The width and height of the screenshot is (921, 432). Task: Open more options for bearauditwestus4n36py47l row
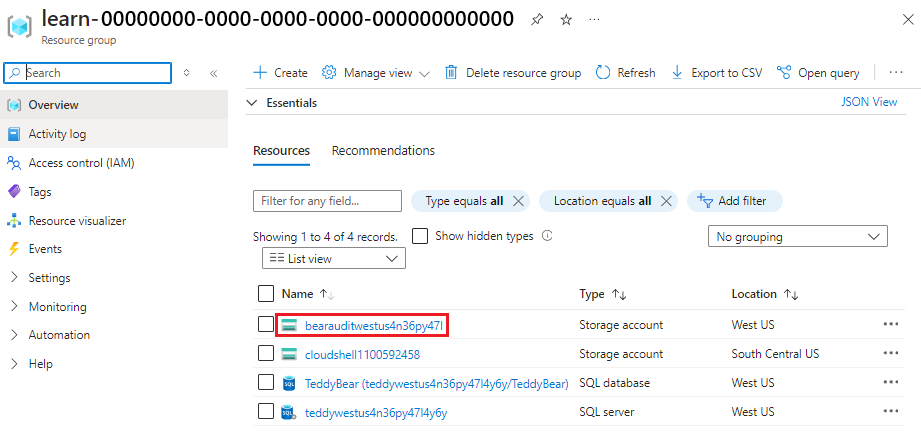coord(890,324)
